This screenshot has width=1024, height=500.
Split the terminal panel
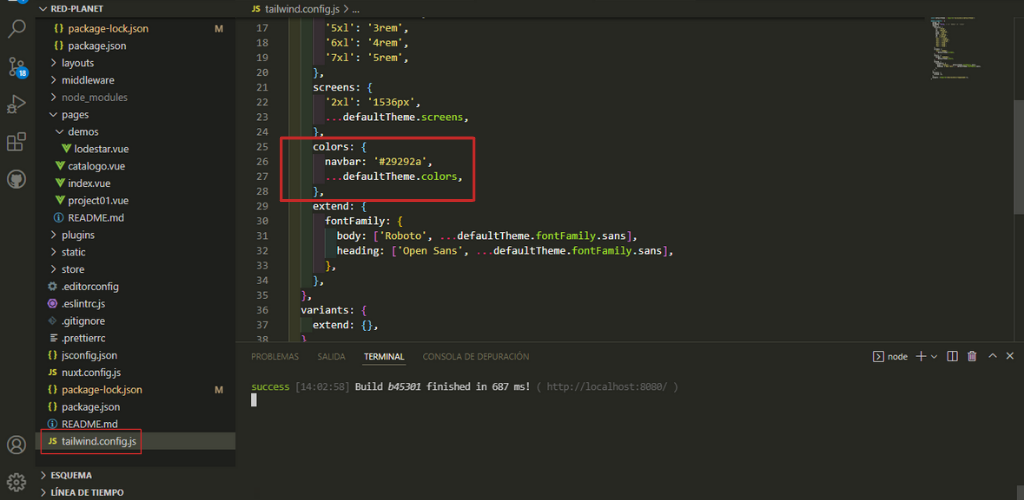[952, 356]
